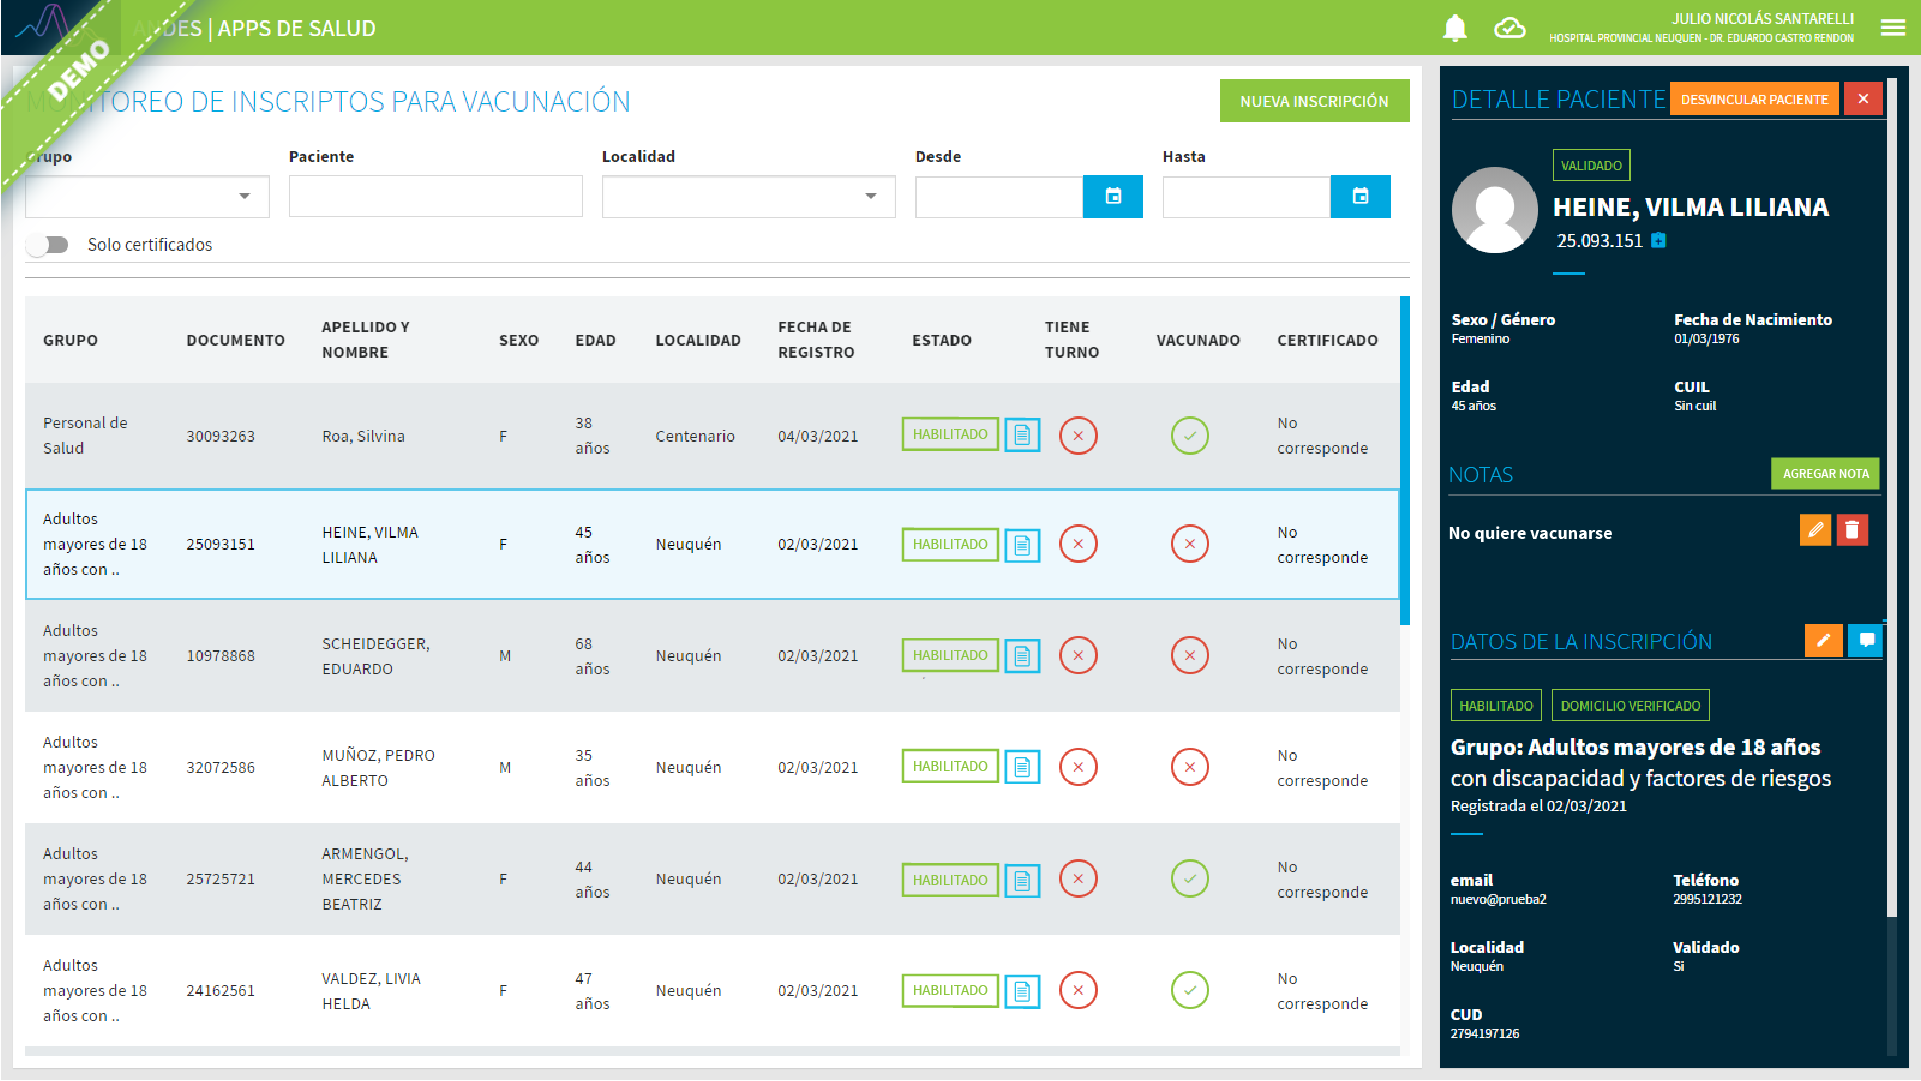The image size is (1921, 1081).
Task: Edit the 'No quiere vacunarse' note
Action: pos(1815,530)
